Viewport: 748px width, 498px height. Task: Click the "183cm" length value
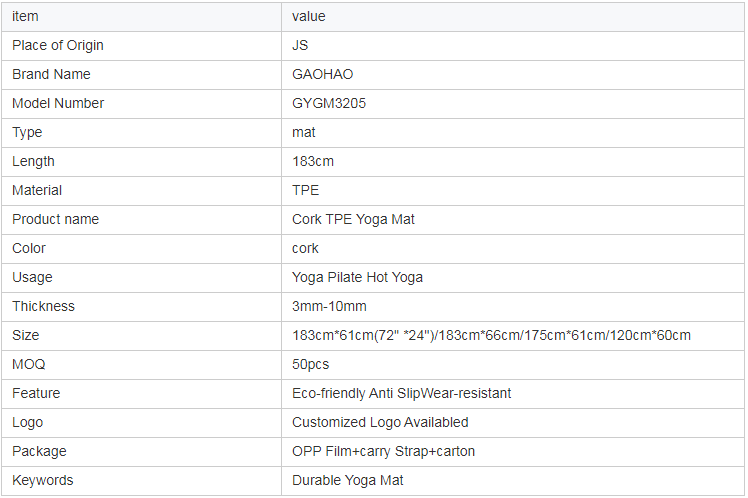(x=313, y=161)
